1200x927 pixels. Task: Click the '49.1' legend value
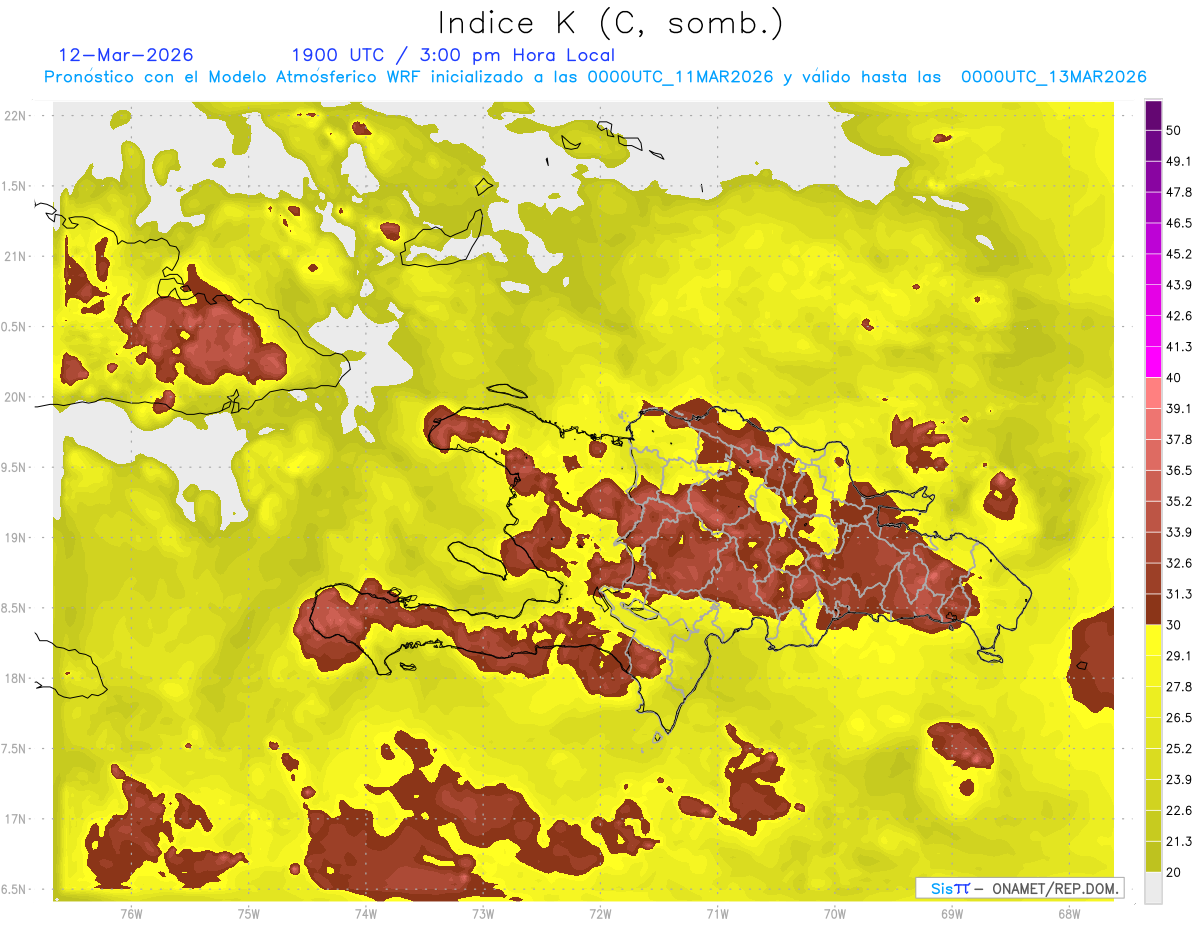(1179, 161)
